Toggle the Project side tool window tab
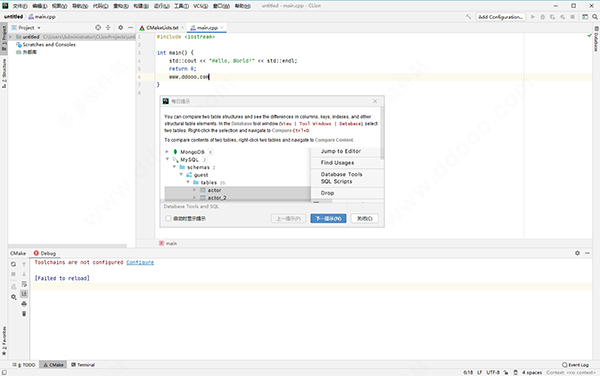Viewport: 600px width, 376px height. pos(4,38)
